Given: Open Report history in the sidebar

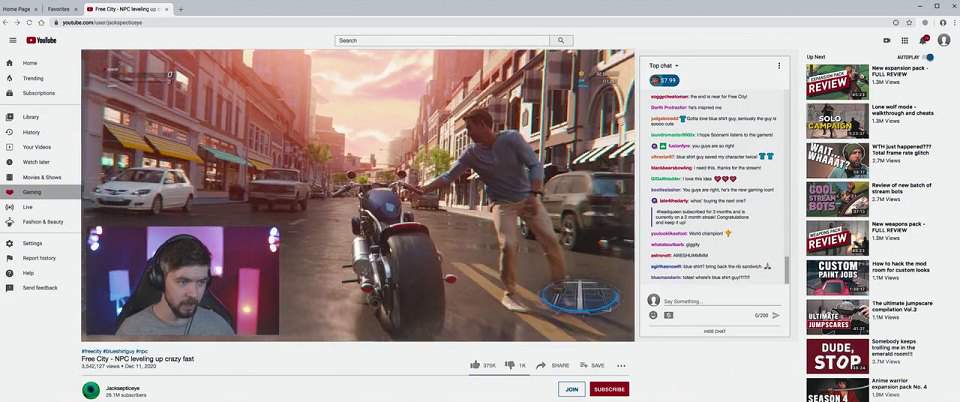Looking at the screenshot, I should [x=40, y=258].
